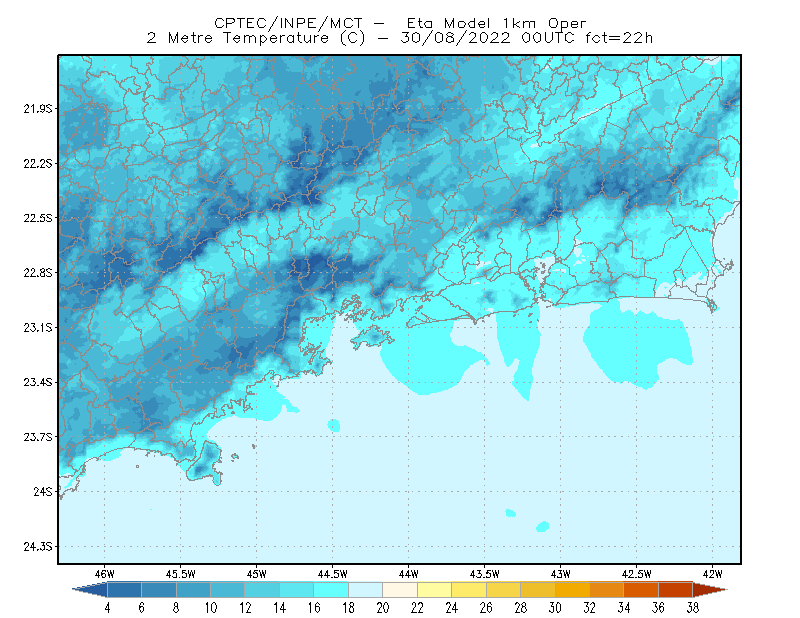Click the legend value 18

coord(348,608)
